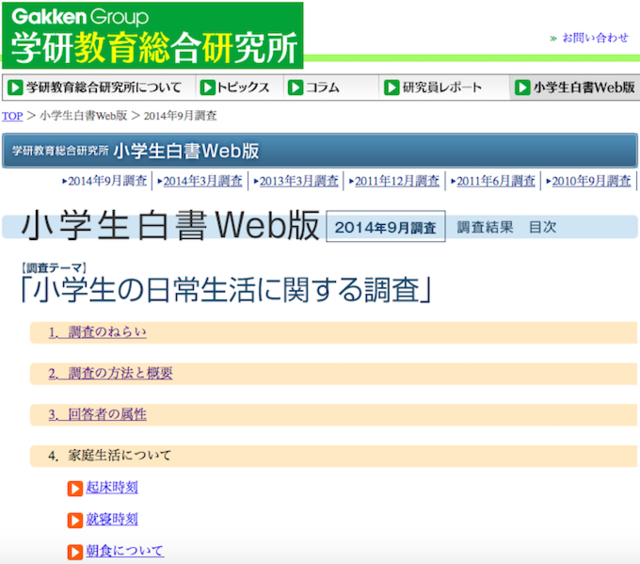640x564 pixels.
Task: Click the green play icon beside 学研教育総合研究所について
Action: tap(15, 87)
